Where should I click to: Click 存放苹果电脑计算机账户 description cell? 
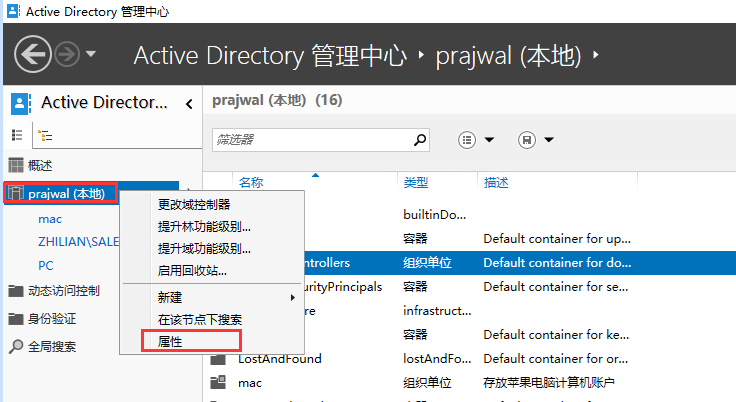click(x=549, y=383)
